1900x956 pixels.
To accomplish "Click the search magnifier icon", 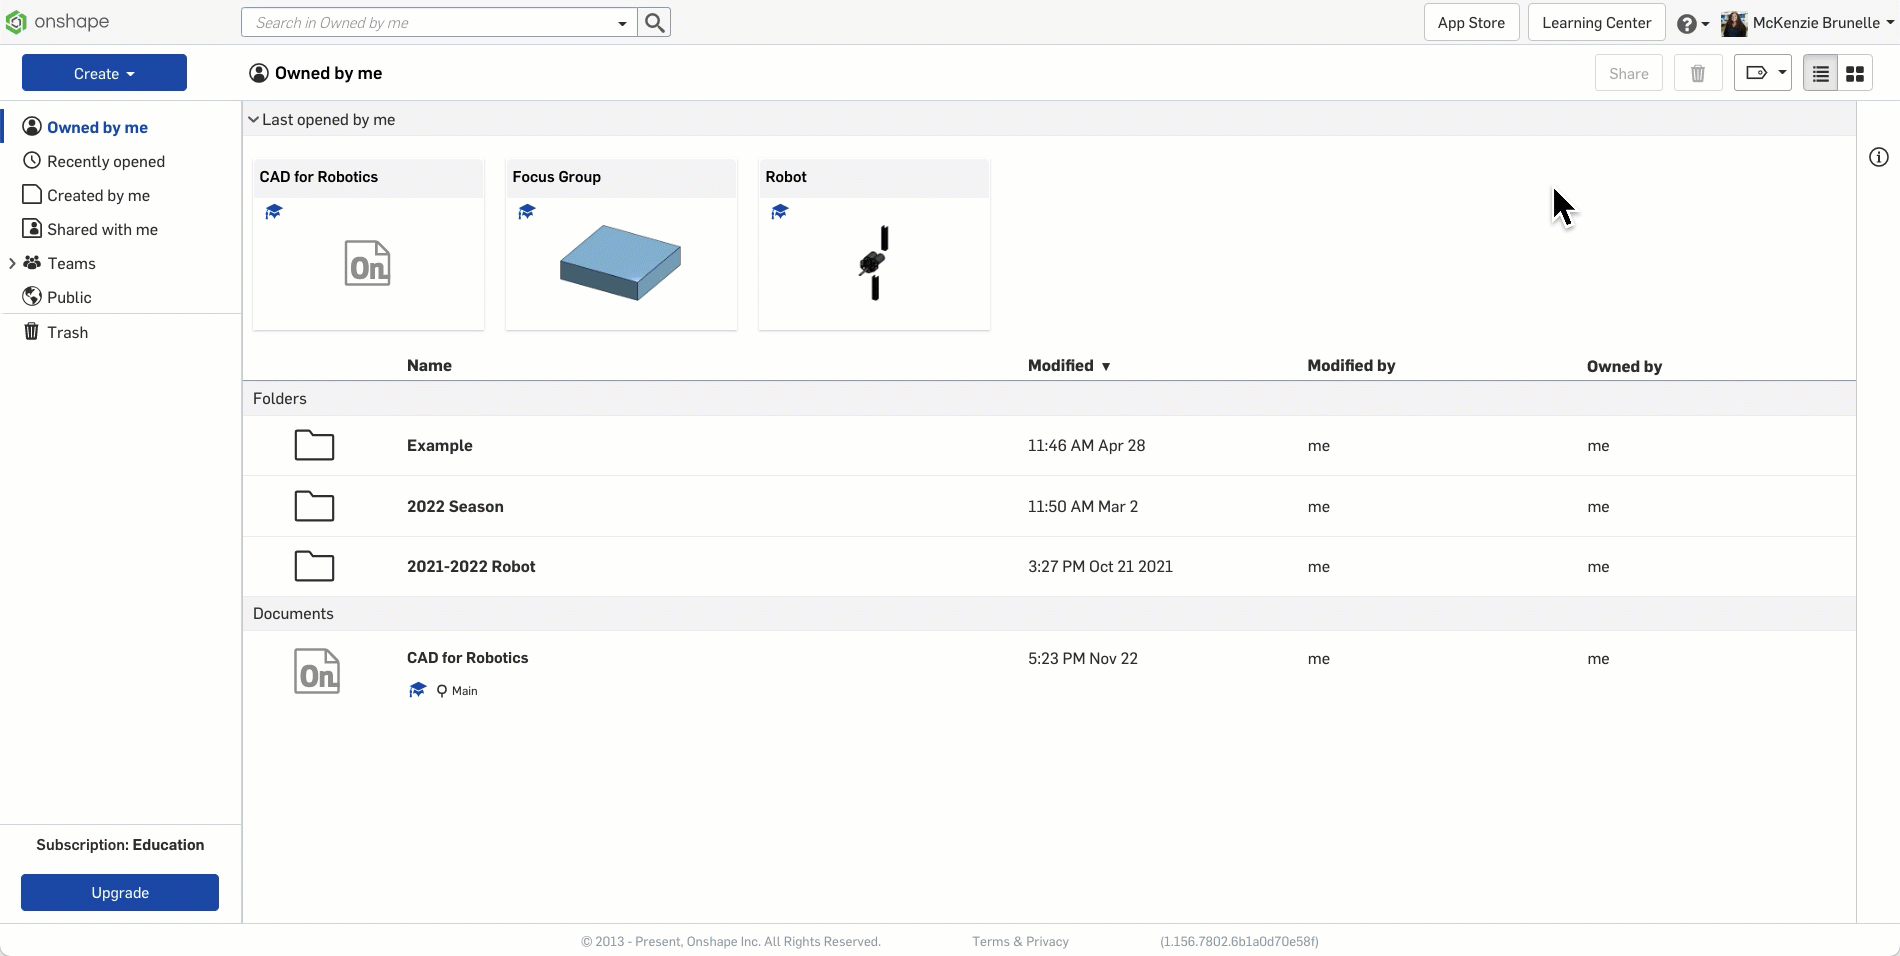I will [655, 22].
